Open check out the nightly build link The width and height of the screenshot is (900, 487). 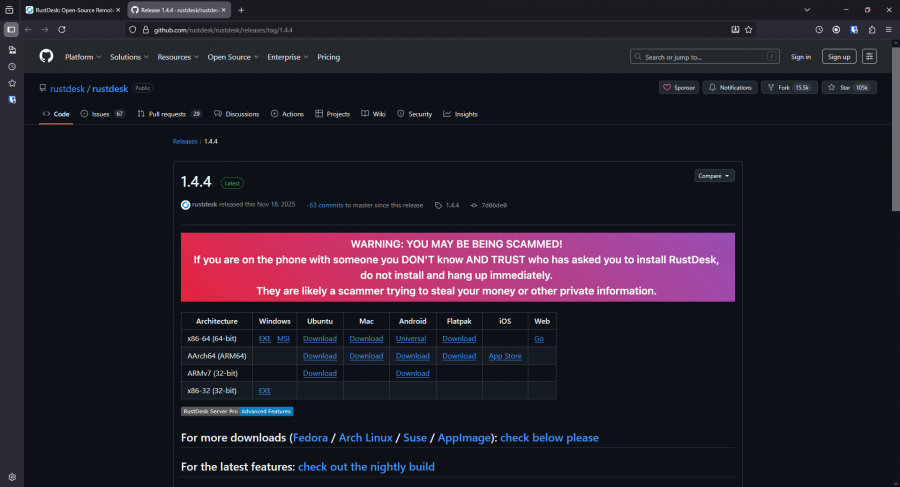pos(366,467)
